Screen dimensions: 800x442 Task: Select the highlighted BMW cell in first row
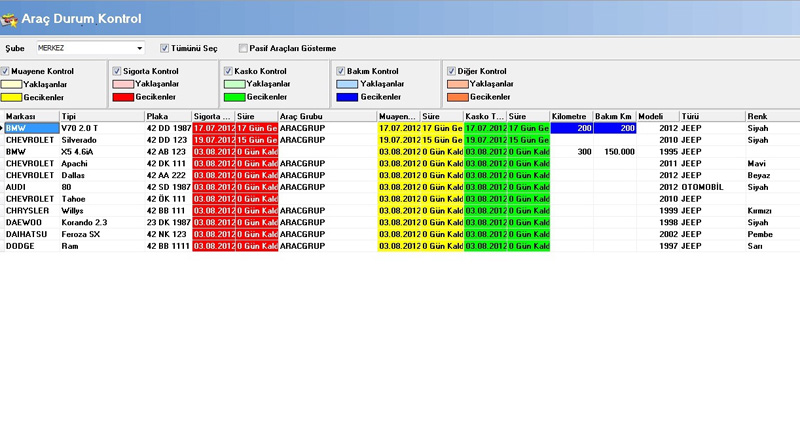[x=32, y=128]
